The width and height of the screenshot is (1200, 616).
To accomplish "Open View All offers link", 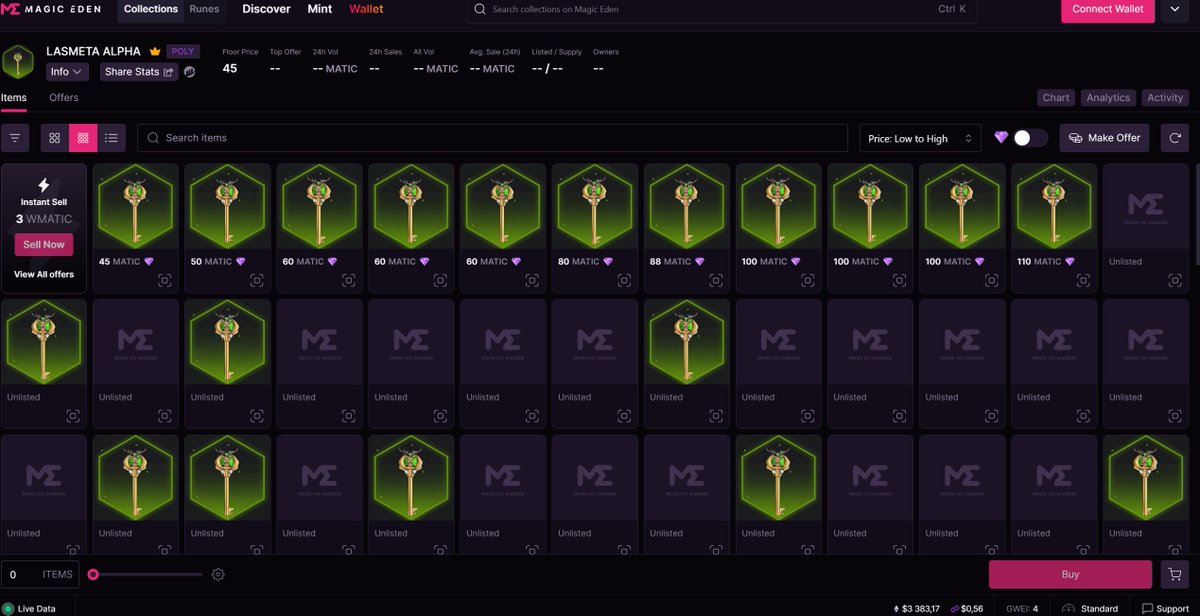I will coord(44,274).
